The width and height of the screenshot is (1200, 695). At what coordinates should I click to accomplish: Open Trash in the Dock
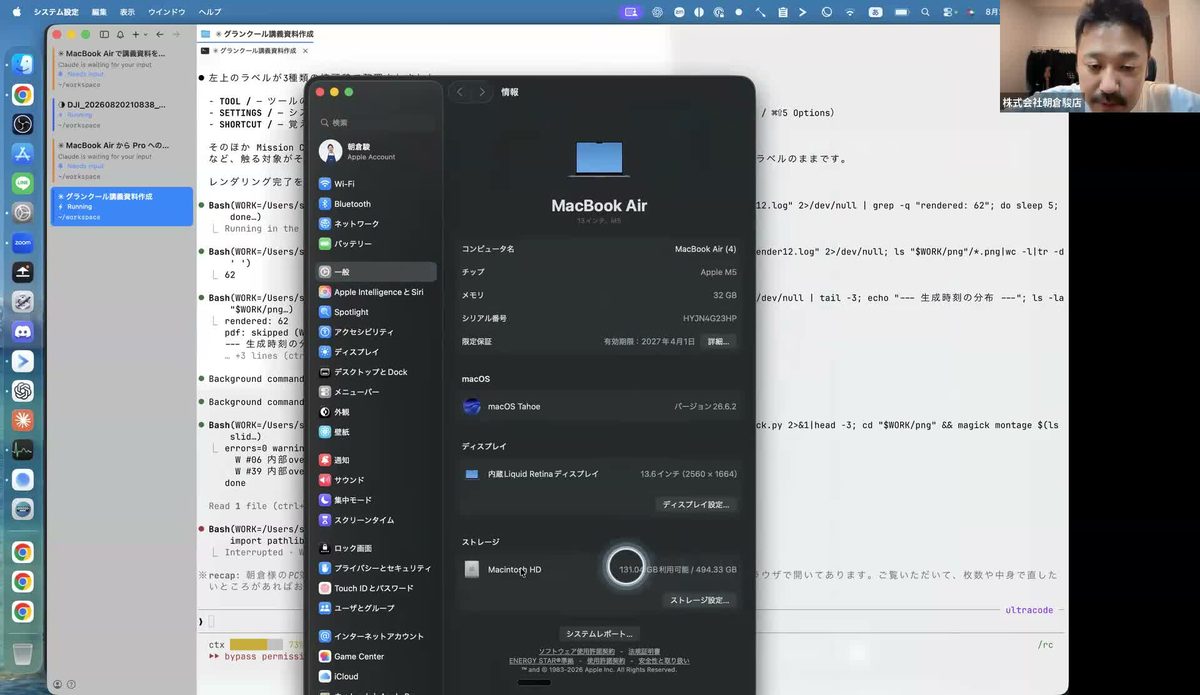click(23, 653)
